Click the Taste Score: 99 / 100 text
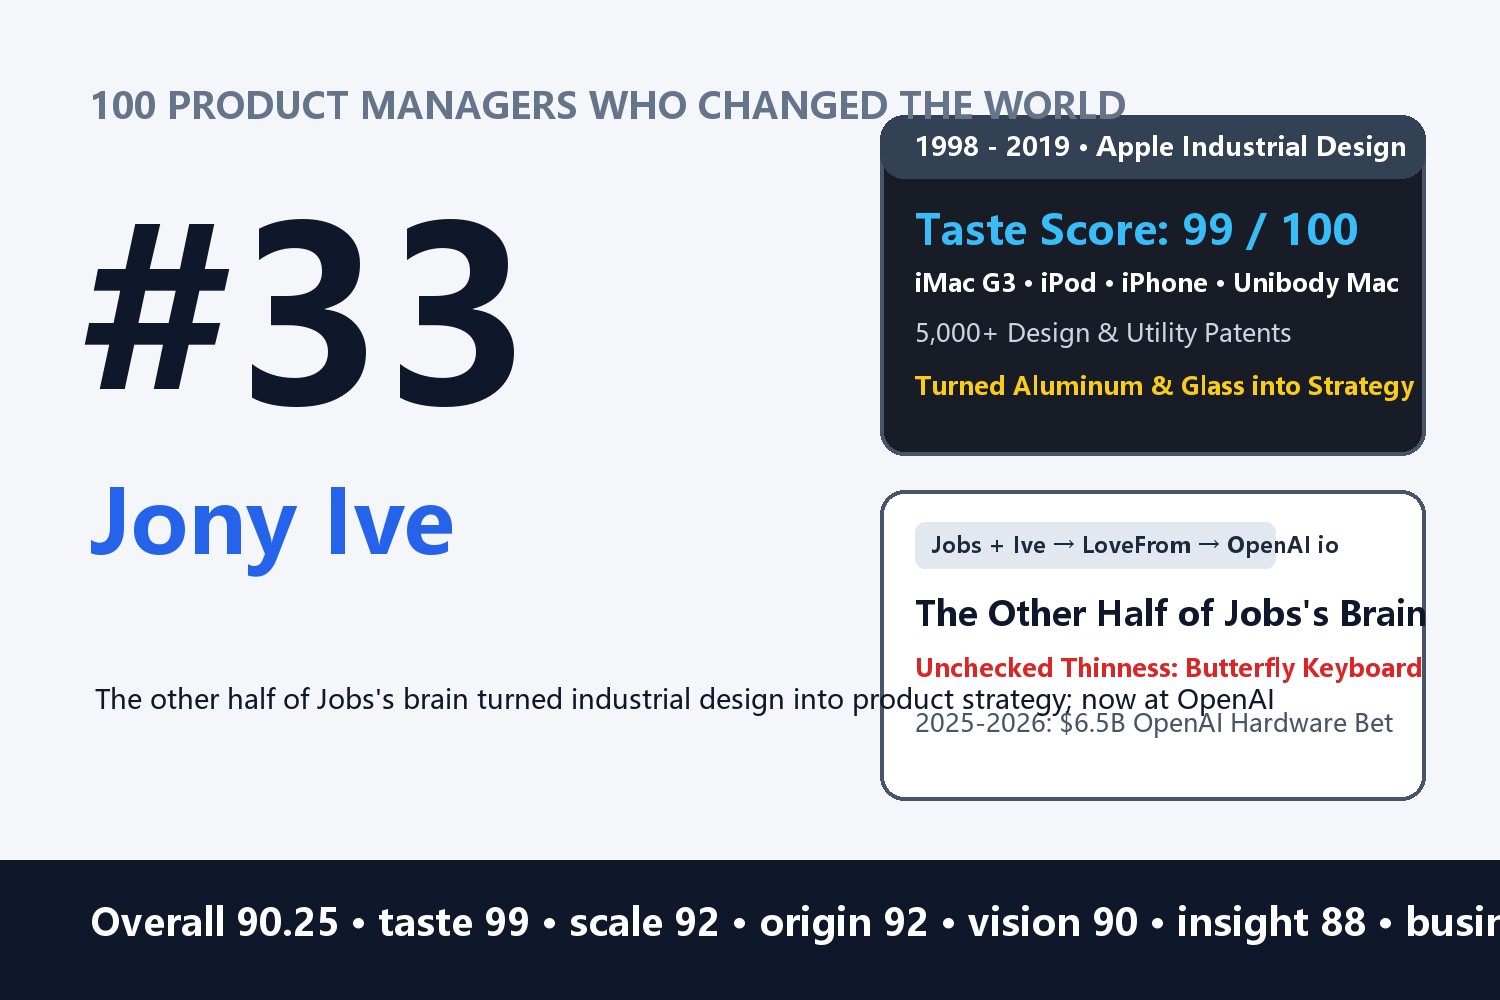 pos(1136,230)
